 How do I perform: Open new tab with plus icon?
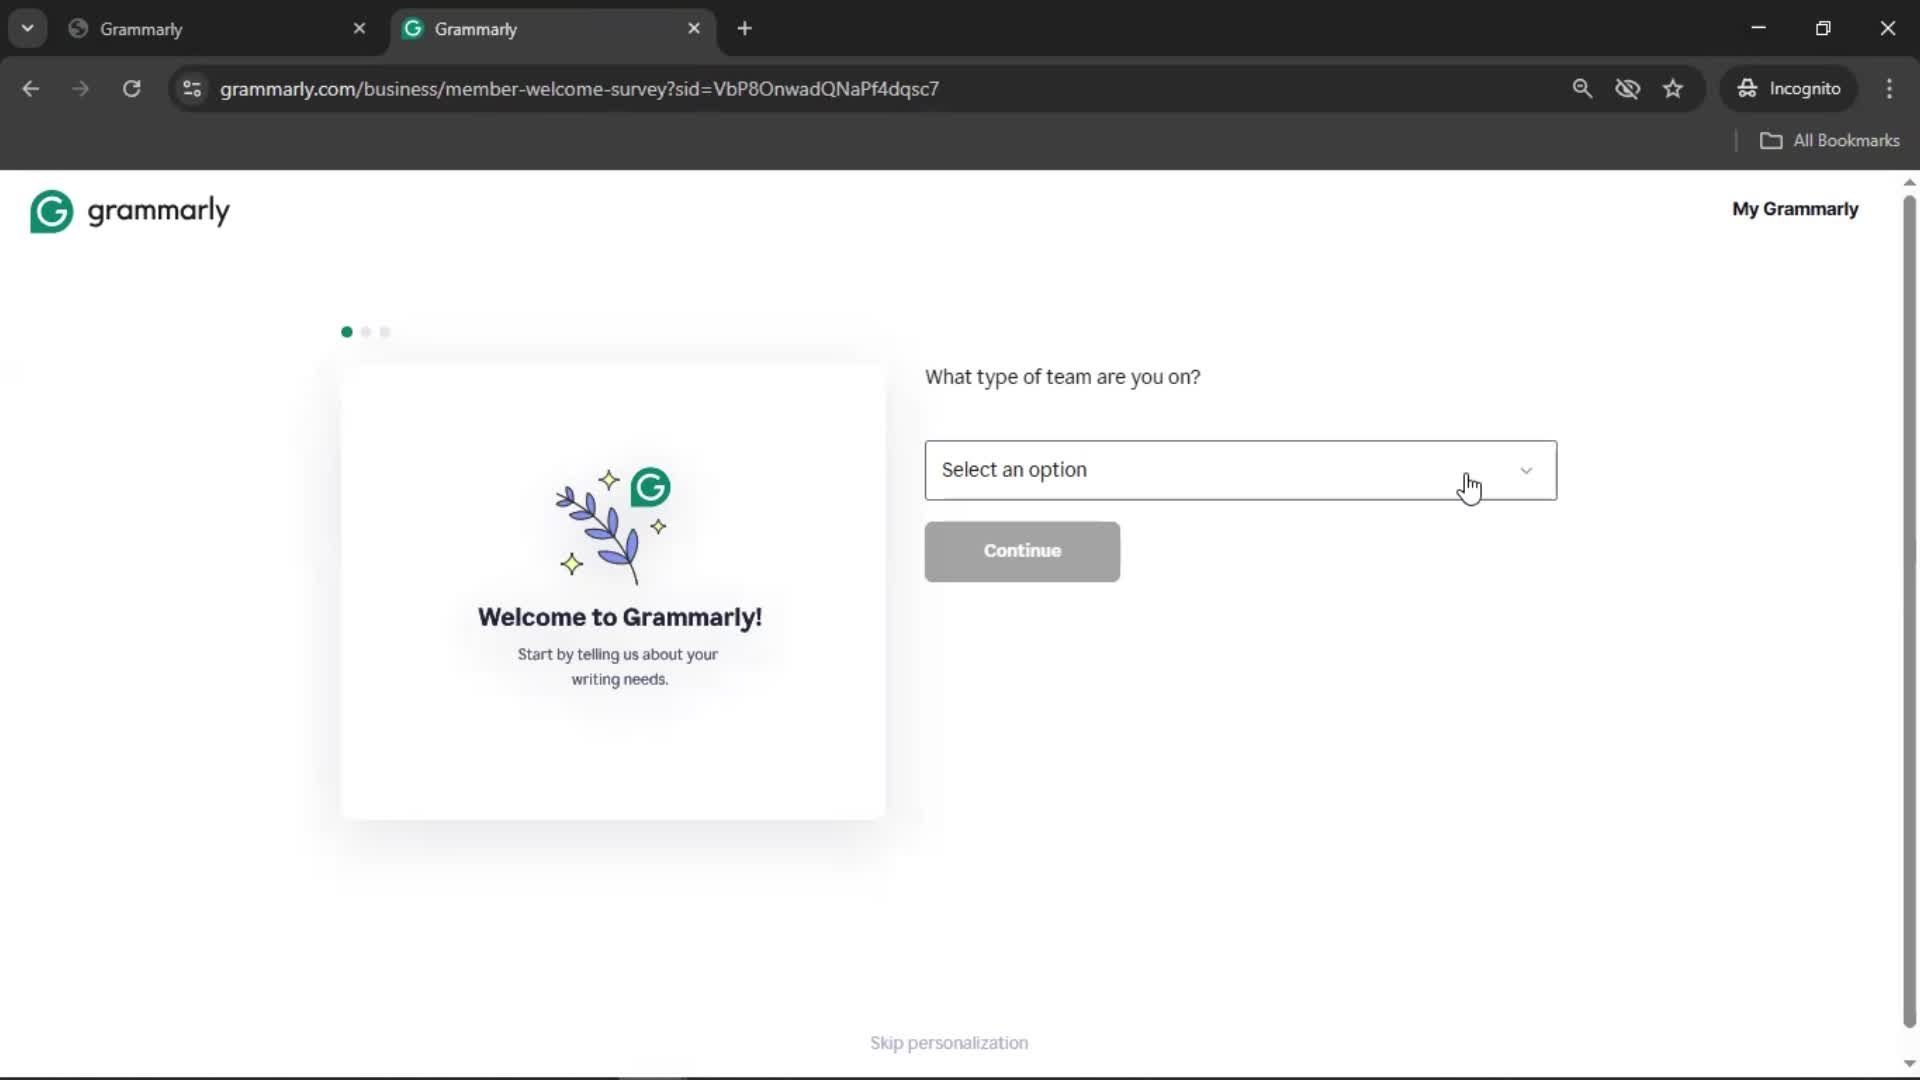[744, 29]
